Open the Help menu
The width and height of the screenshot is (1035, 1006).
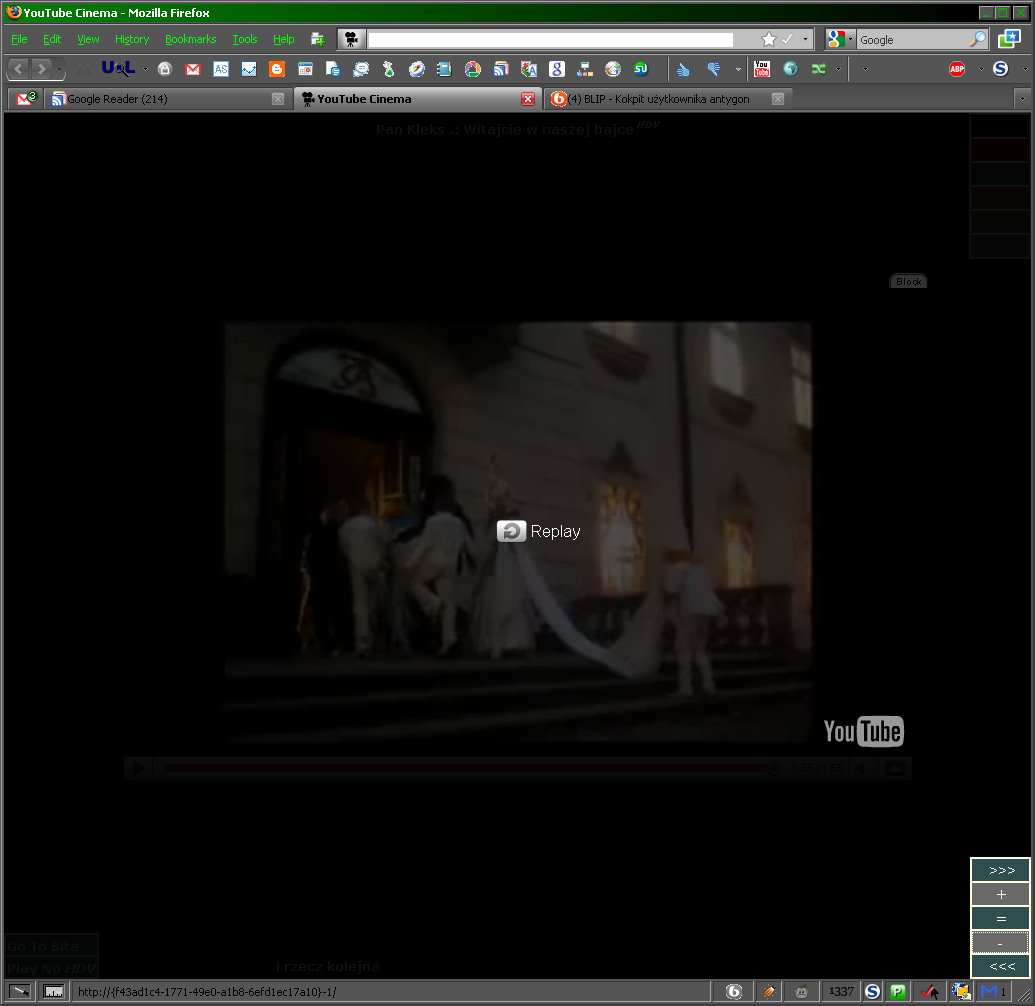tap(284, 40)
